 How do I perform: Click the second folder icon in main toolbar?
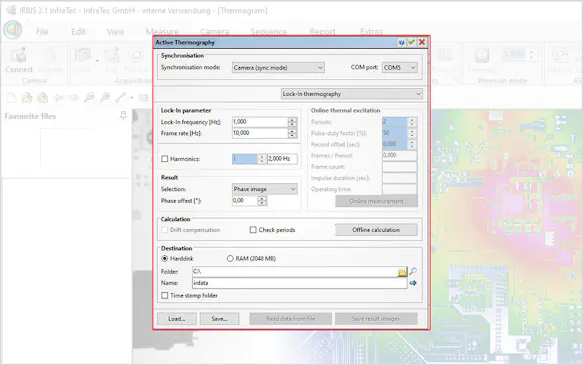[43, 98]
